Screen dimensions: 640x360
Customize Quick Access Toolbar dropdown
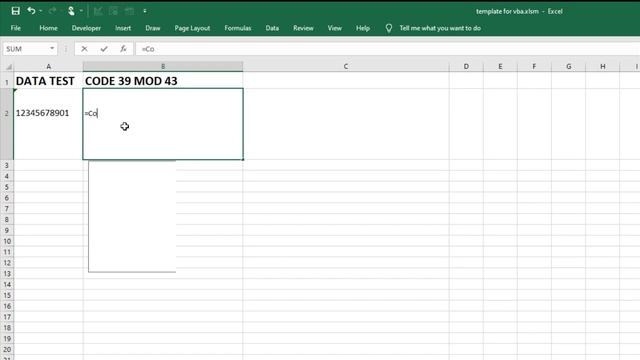(145, 11)
